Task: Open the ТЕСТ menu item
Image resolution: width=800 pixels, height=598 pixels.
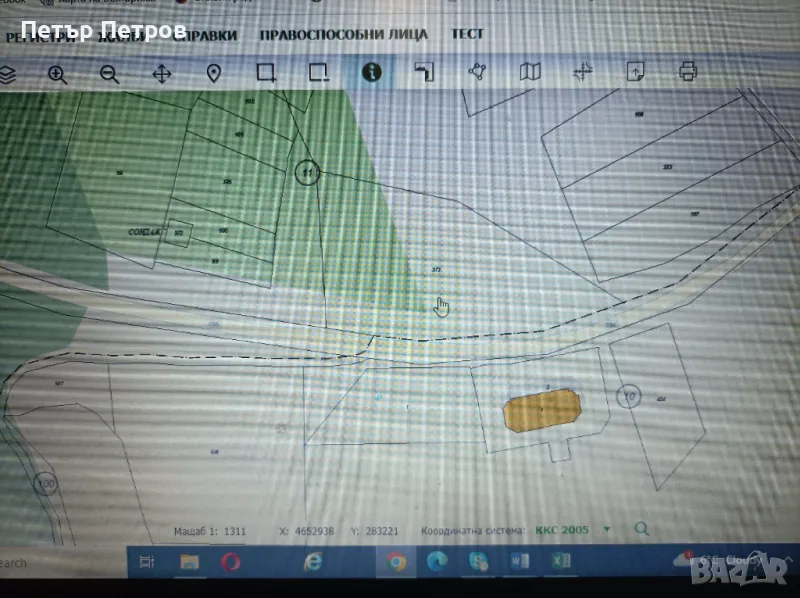Action: click(467, 33)
